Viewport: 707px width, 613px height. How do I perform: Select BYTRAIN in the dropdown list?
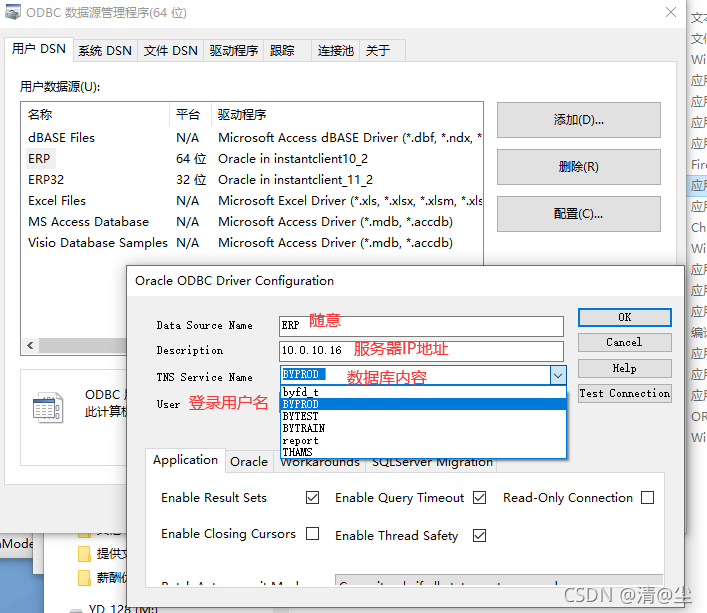point(423,428)
